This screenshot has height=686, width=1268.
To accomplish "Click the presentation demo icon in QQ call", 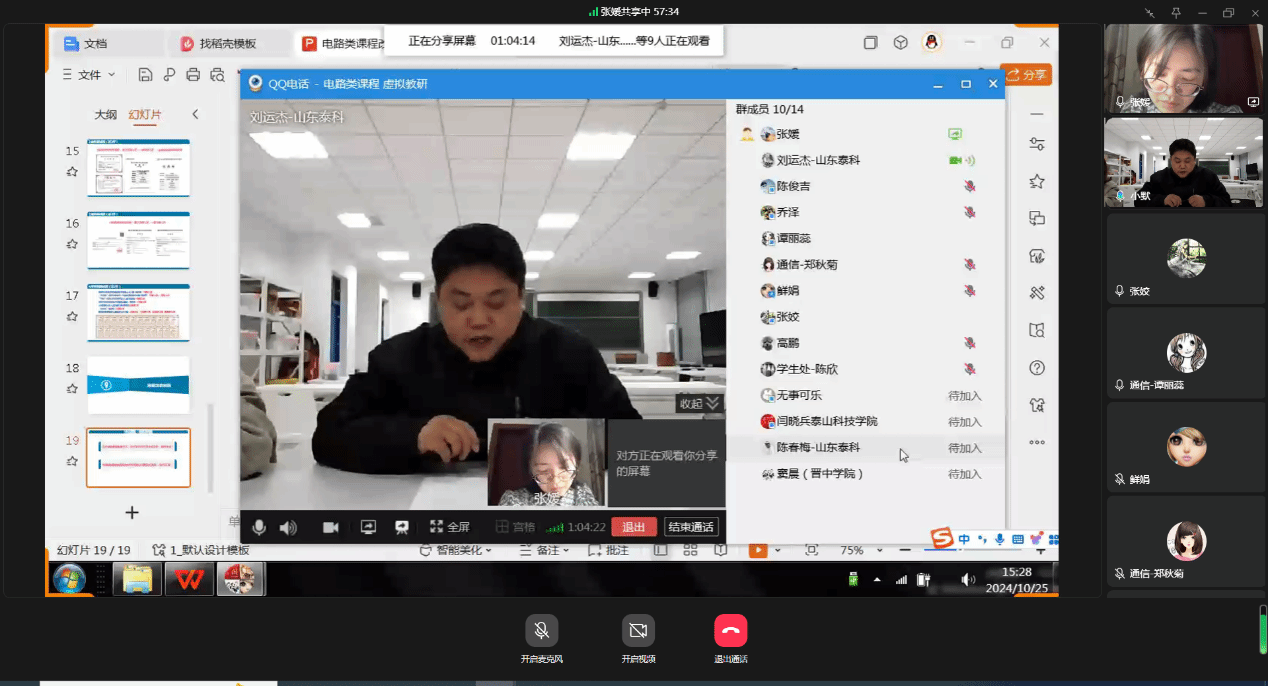I will tap(402, 527).
